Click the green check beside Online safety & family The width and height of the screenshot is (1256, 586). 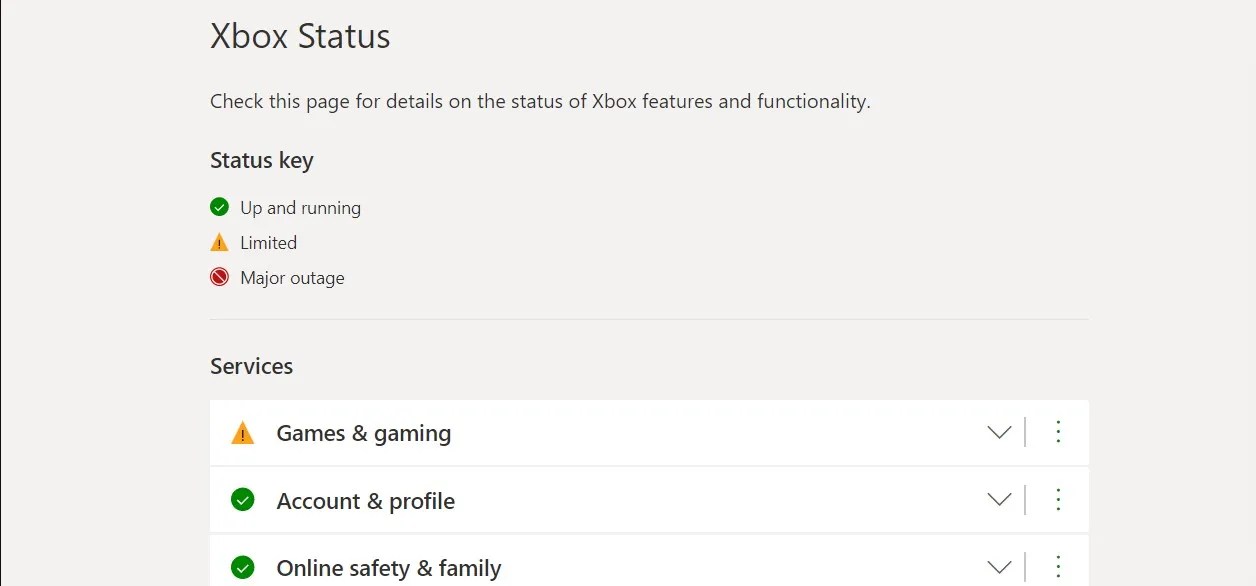(x=243, y=567)
